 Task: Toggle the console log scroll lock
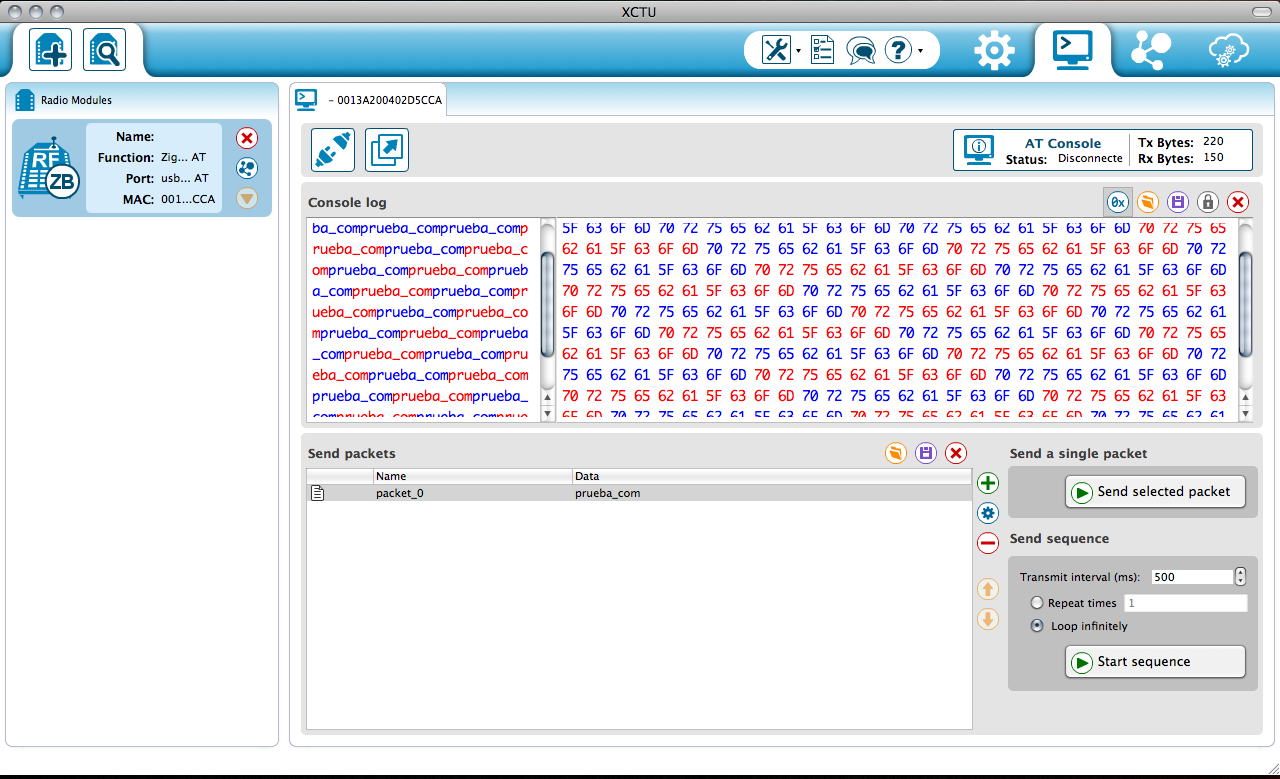point(1208,202)
